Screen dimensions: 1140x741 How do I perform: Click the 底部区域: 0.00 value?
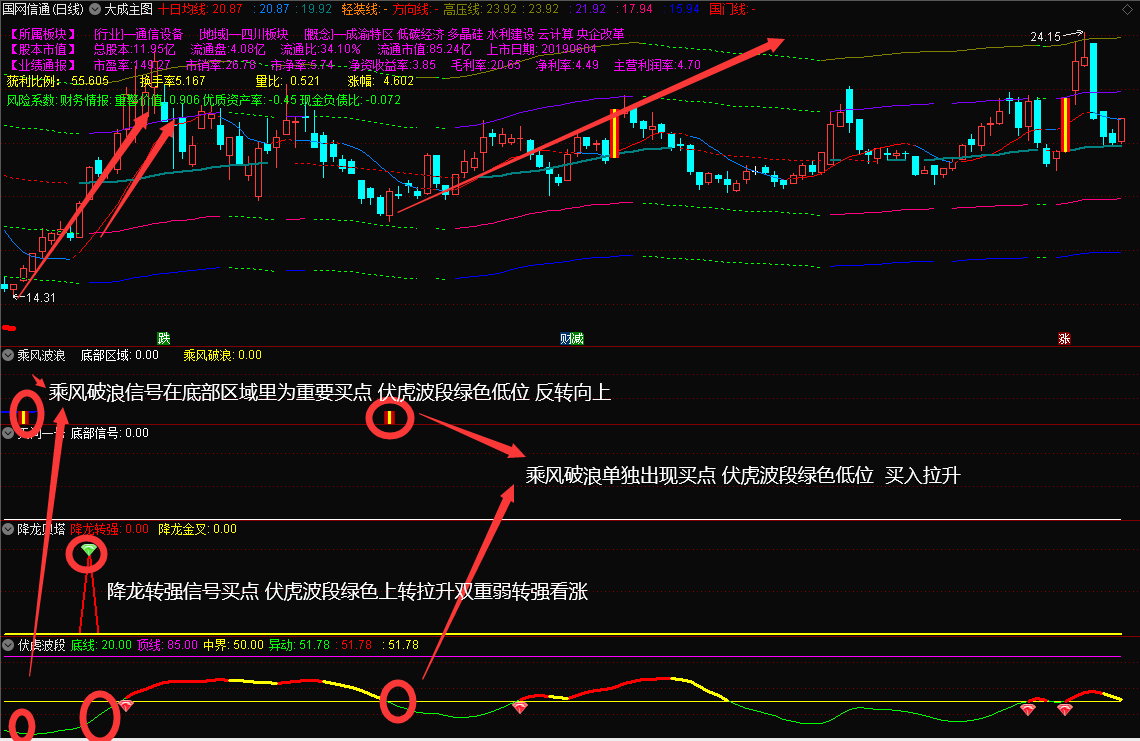pyautogui.click(x=119, y=355)
